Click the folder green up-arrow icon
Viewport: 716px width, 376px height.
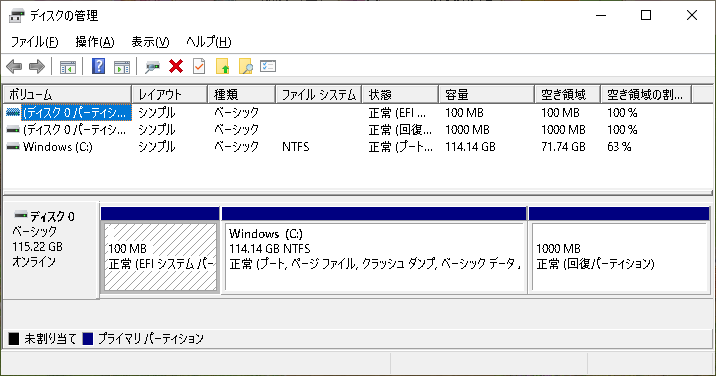[x=222, y=67]
